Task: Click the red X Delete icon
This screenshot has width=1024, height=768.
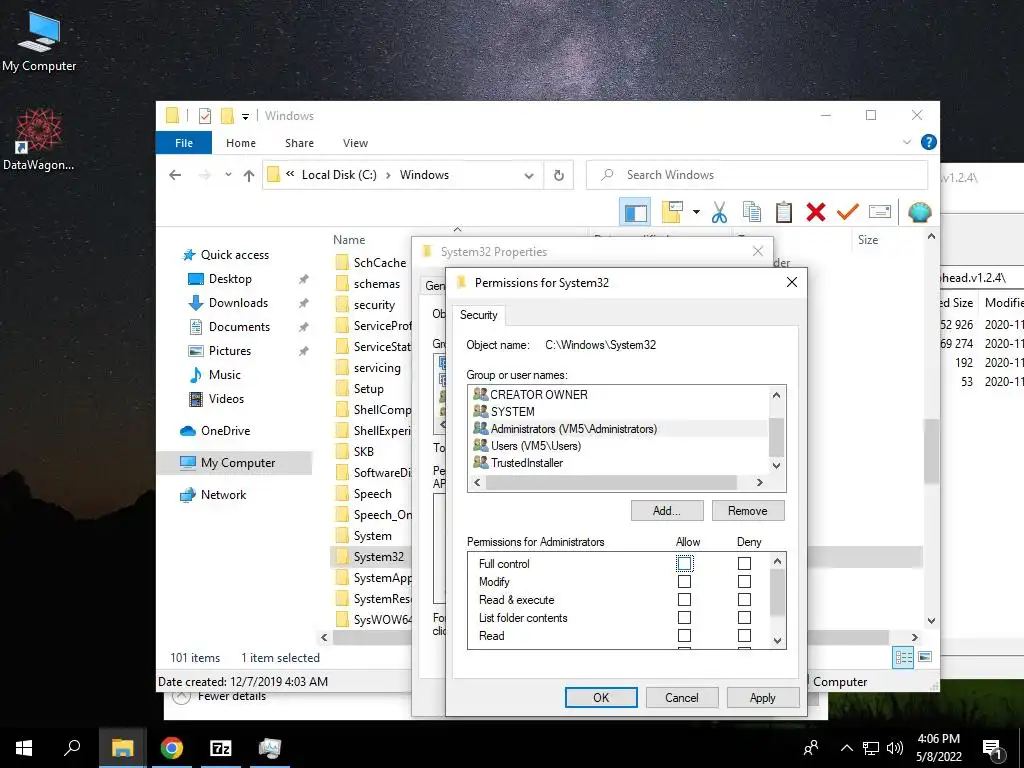Action: (x=816, y=212)
